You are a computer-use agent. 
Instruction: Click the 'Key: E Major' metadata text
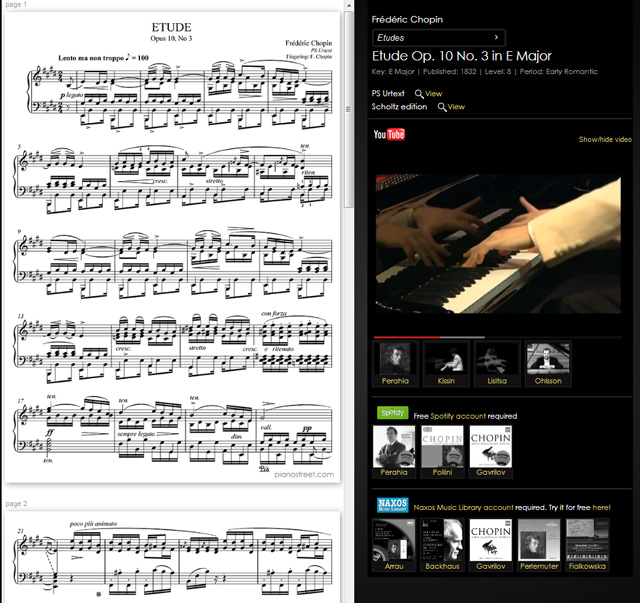click(x=393, y=72)
